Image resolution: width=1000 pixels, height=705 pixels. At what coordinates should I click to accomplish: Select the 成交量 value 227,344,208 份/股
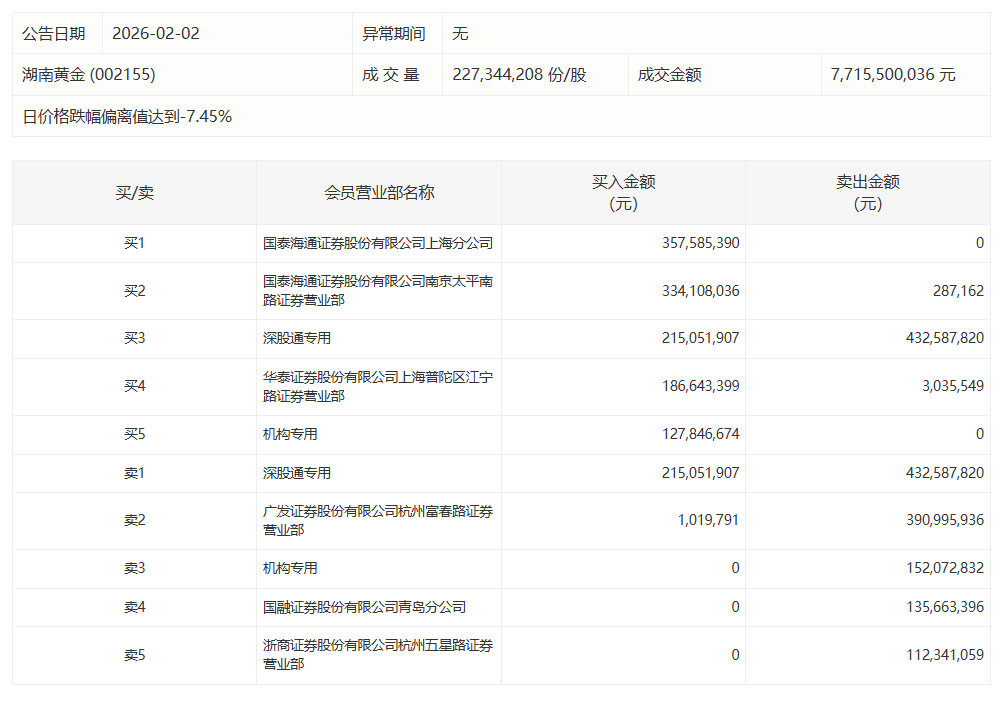click(519, 75)
